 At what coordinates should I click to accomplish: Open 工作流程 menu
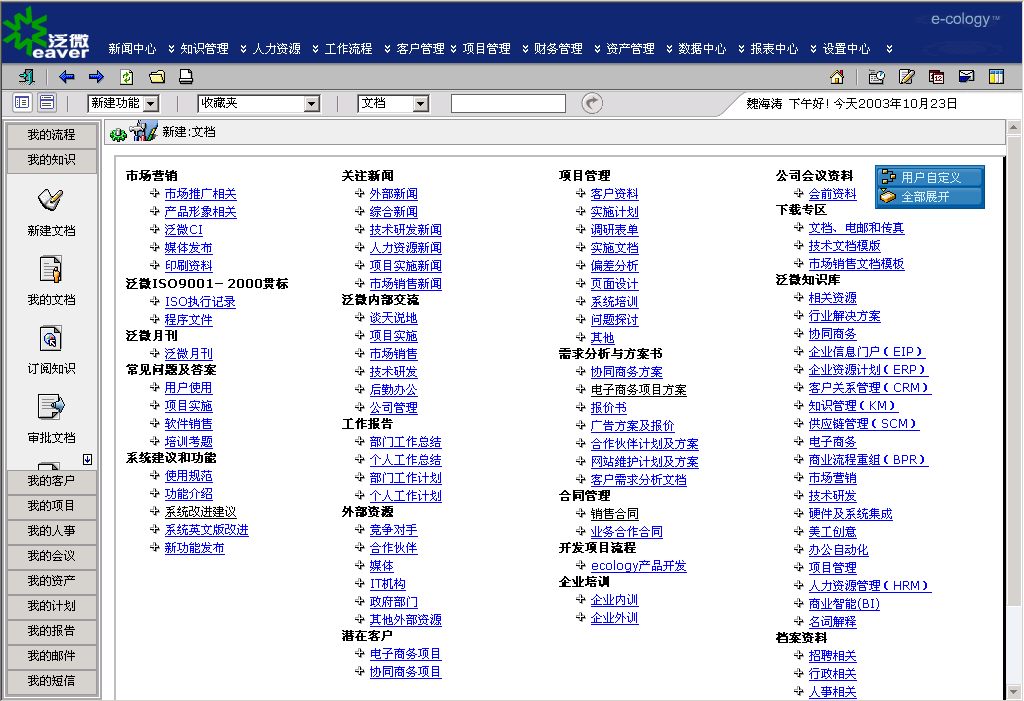pos(349,49)
